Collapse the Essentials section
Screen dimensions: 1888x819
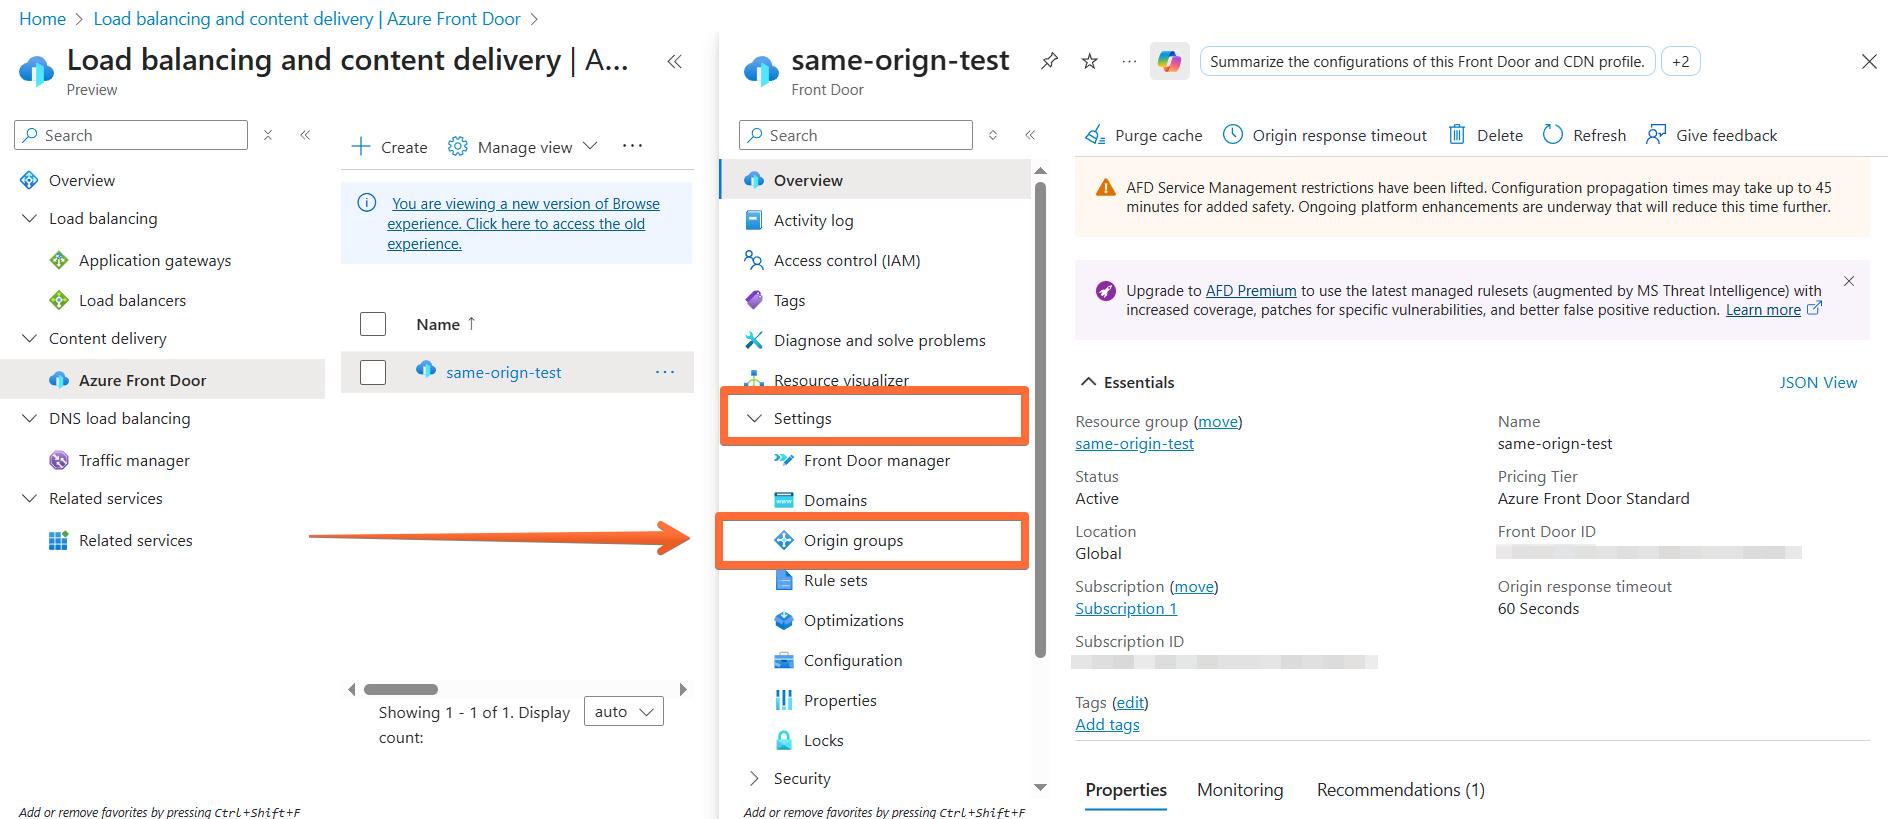1089,382
